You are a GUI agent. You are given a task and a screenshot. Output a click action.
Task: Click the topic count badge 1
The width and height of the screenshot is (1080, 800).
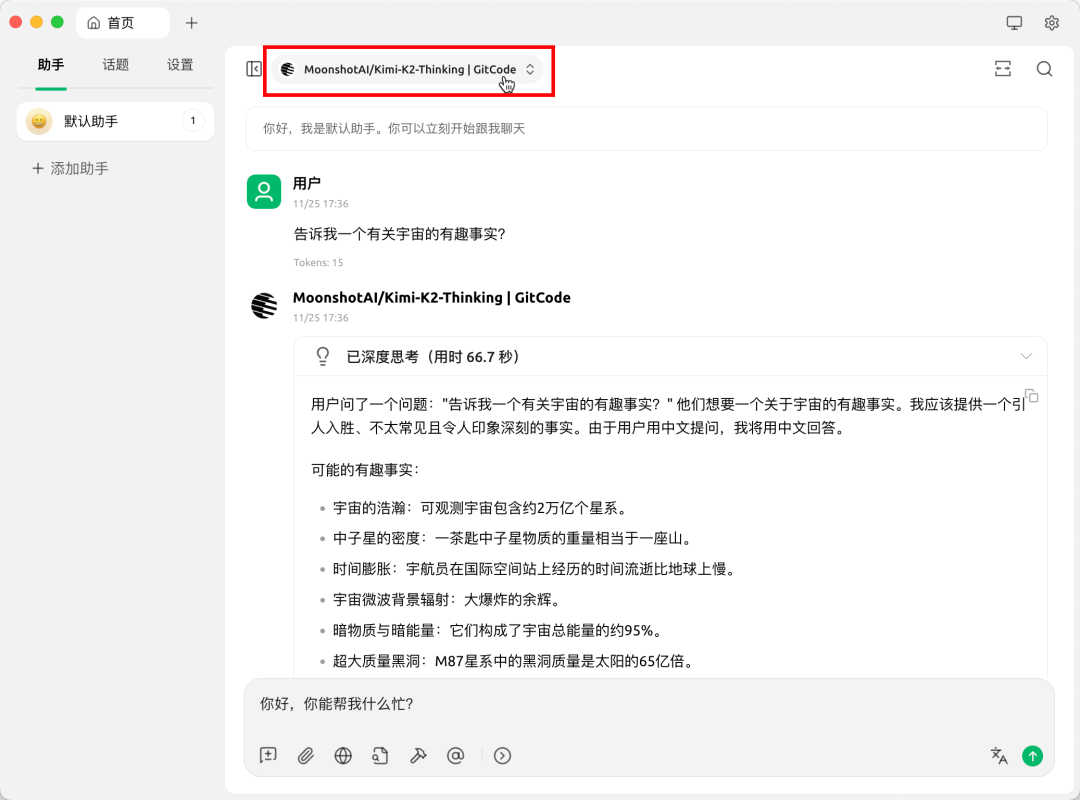coord(193,121)
